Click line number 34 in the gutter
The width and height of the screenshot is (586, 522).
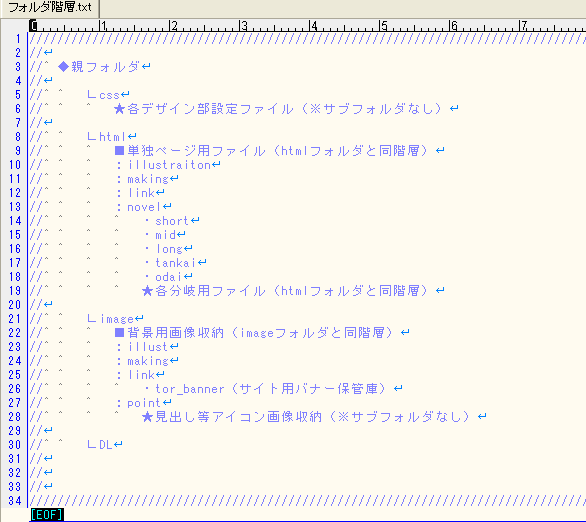[x=15, y=501]
